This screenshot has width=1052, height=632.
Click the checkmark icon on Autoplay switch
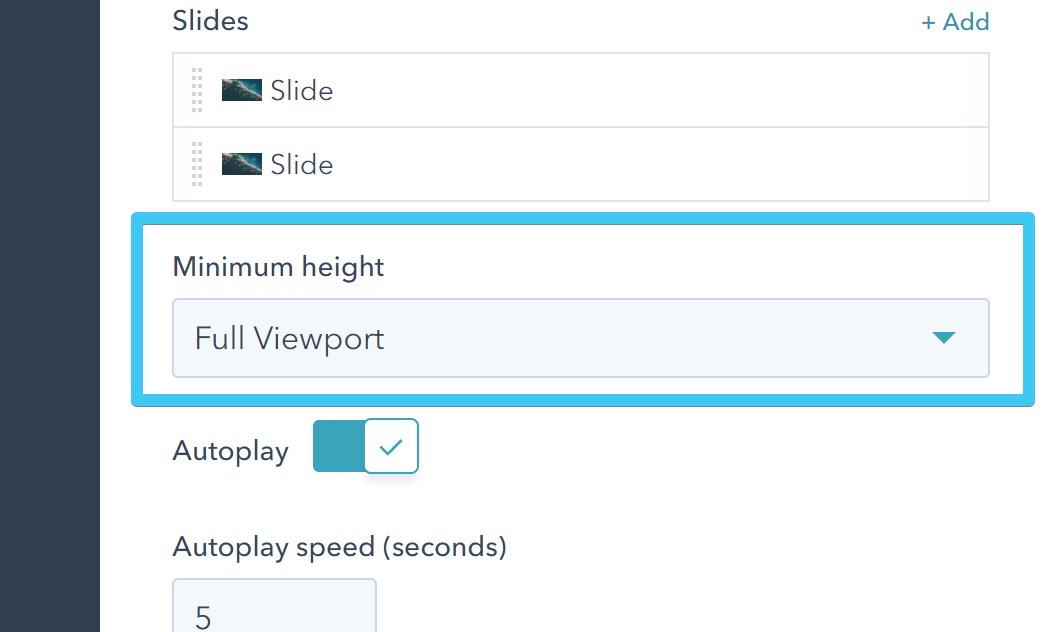click(x=391, y=446)
